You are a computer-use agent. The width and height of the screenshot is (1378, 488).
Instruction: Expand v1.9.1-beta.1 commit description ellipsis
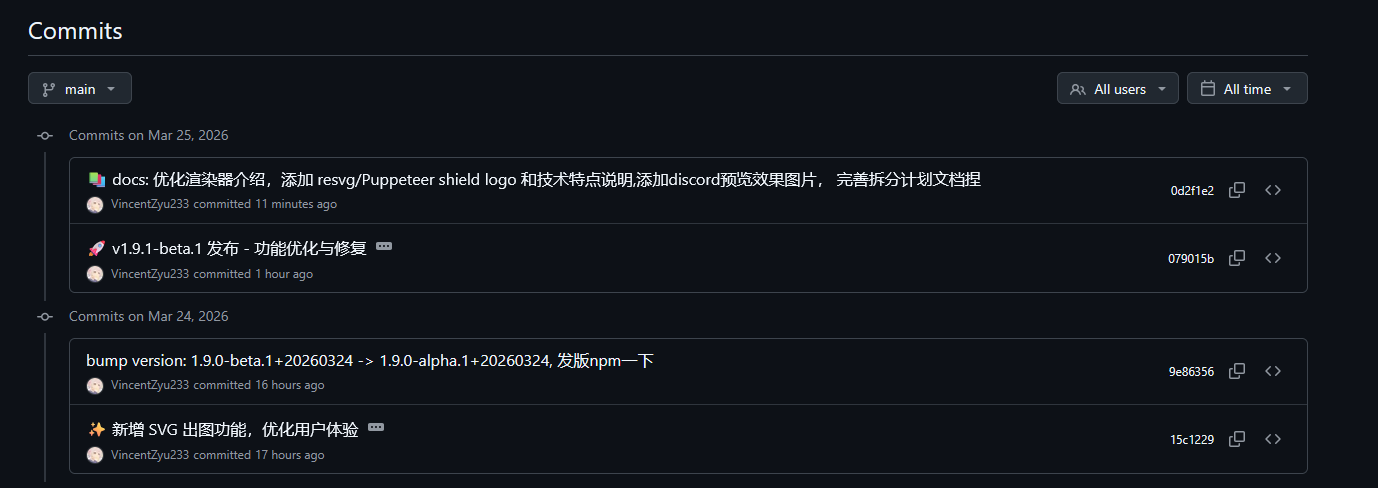(384, 246)
